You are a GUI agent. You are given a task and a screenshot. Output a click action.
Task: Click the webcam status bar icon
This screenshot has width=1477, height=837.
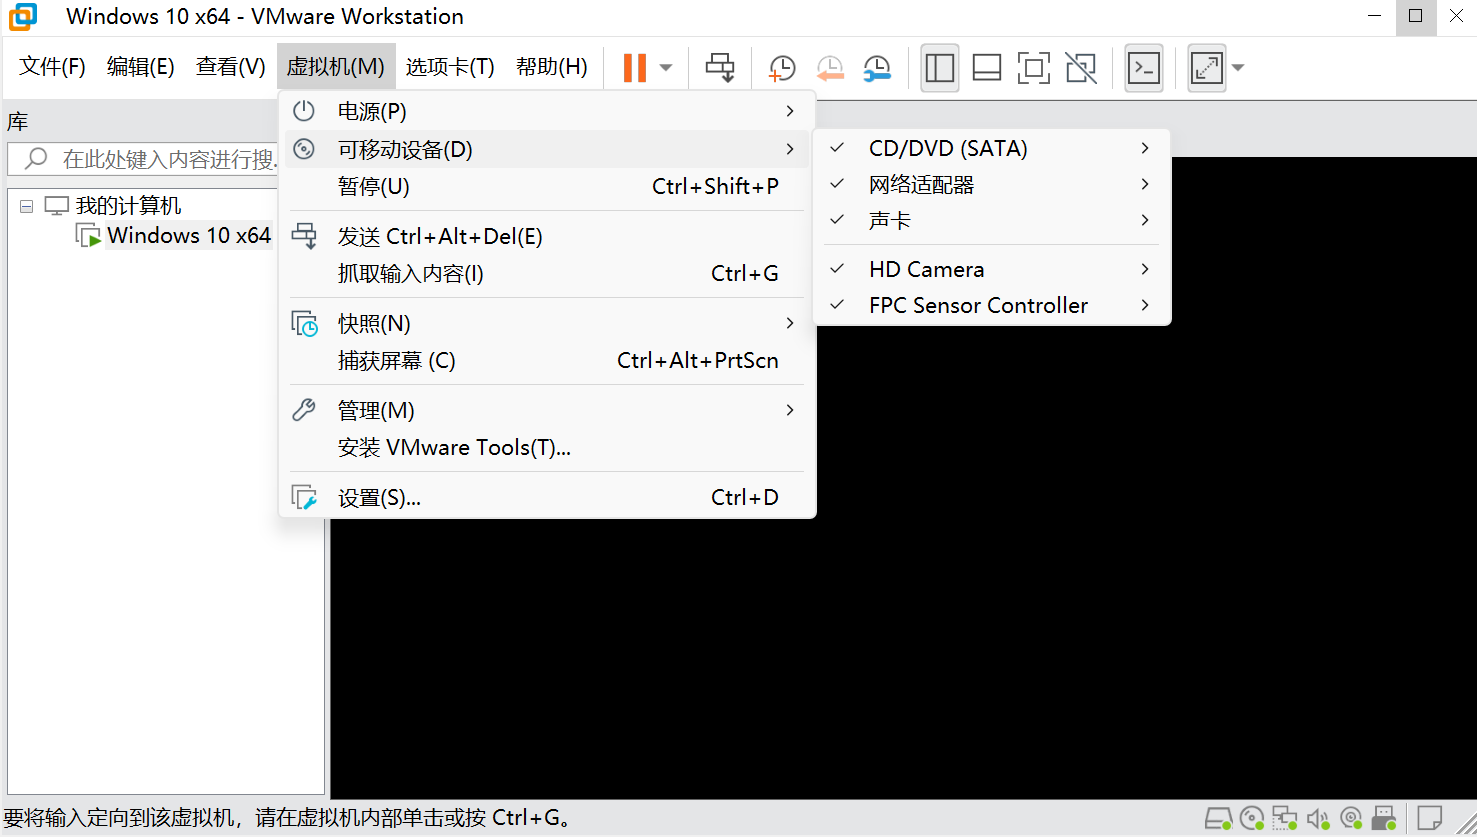point(1351,819)
